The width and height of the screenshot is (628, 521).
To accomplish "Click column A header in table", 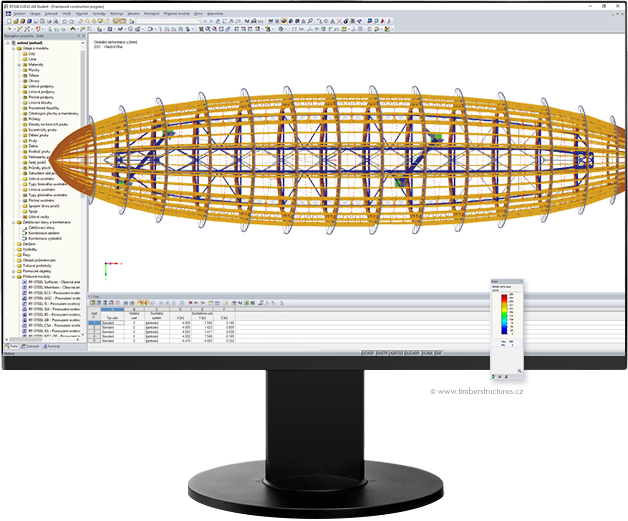I will coord(112,309).
